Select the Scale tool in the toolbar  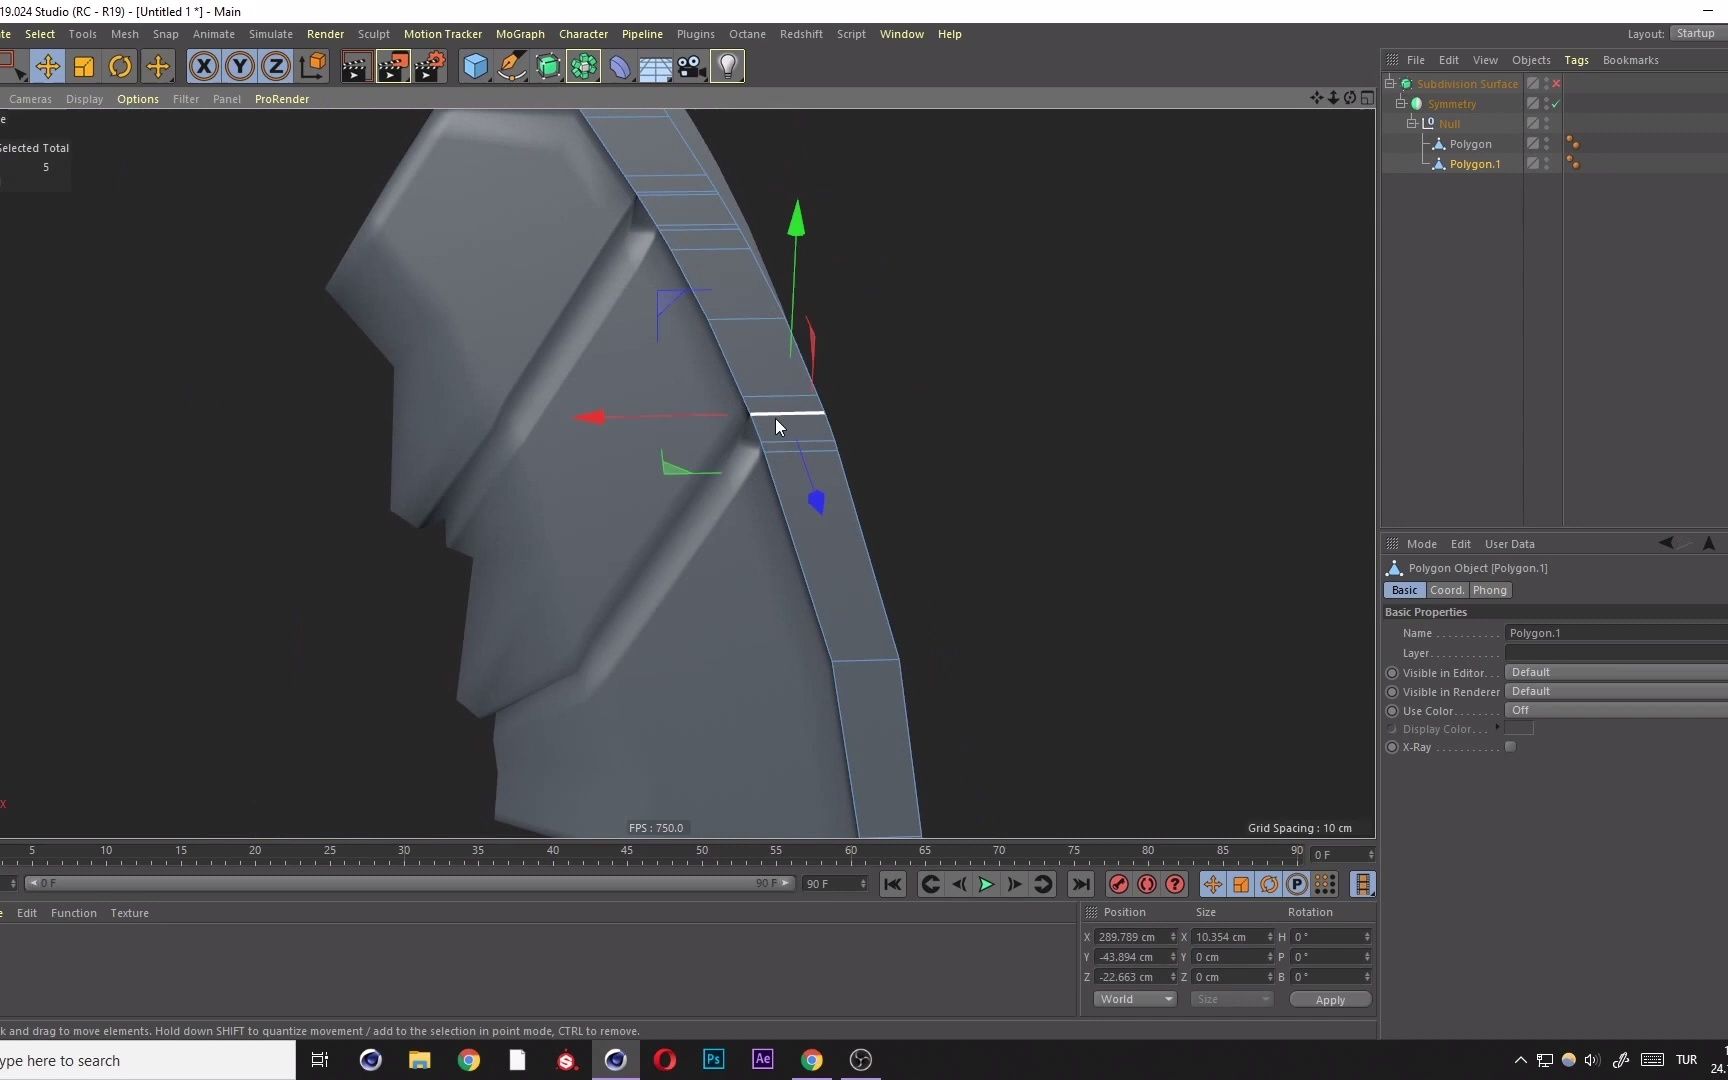click(x=84, y=66)
